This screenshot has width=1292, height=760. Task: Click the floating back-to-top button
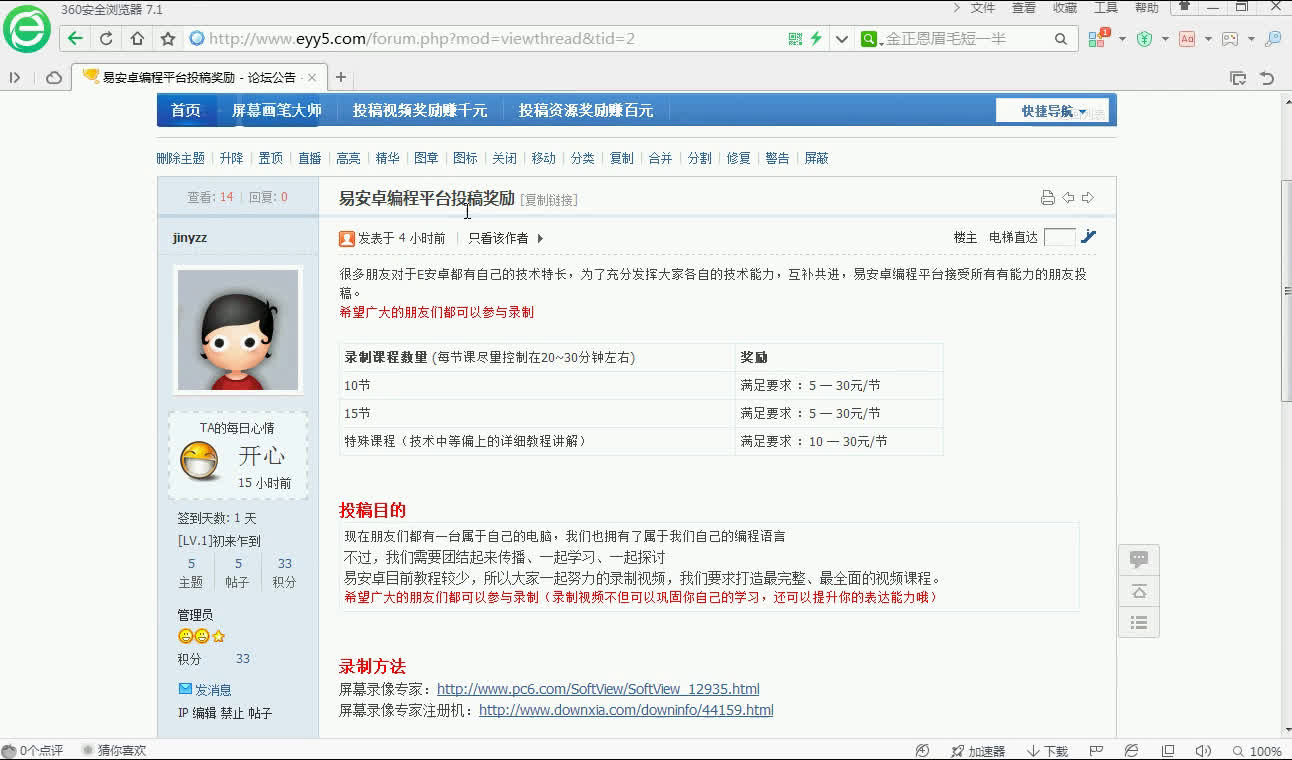coord(1138,591)
